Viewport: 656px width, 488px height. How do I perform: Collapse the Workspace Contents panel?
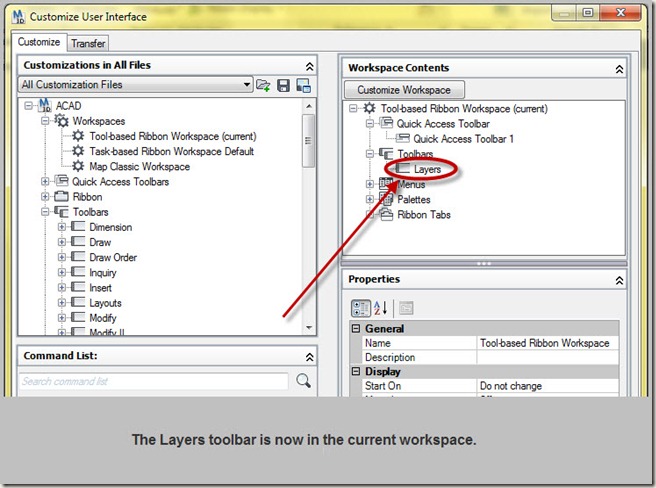pos(619,69)
